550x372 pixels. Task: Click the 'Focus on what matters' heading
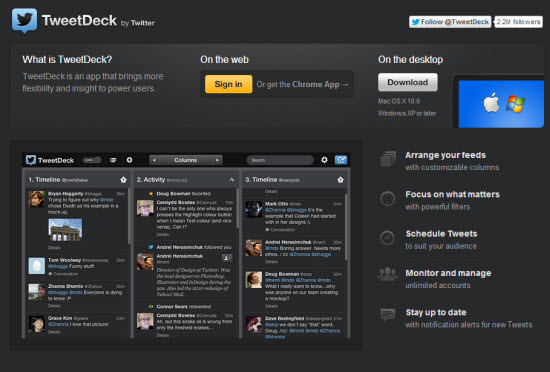coord(452,194)
